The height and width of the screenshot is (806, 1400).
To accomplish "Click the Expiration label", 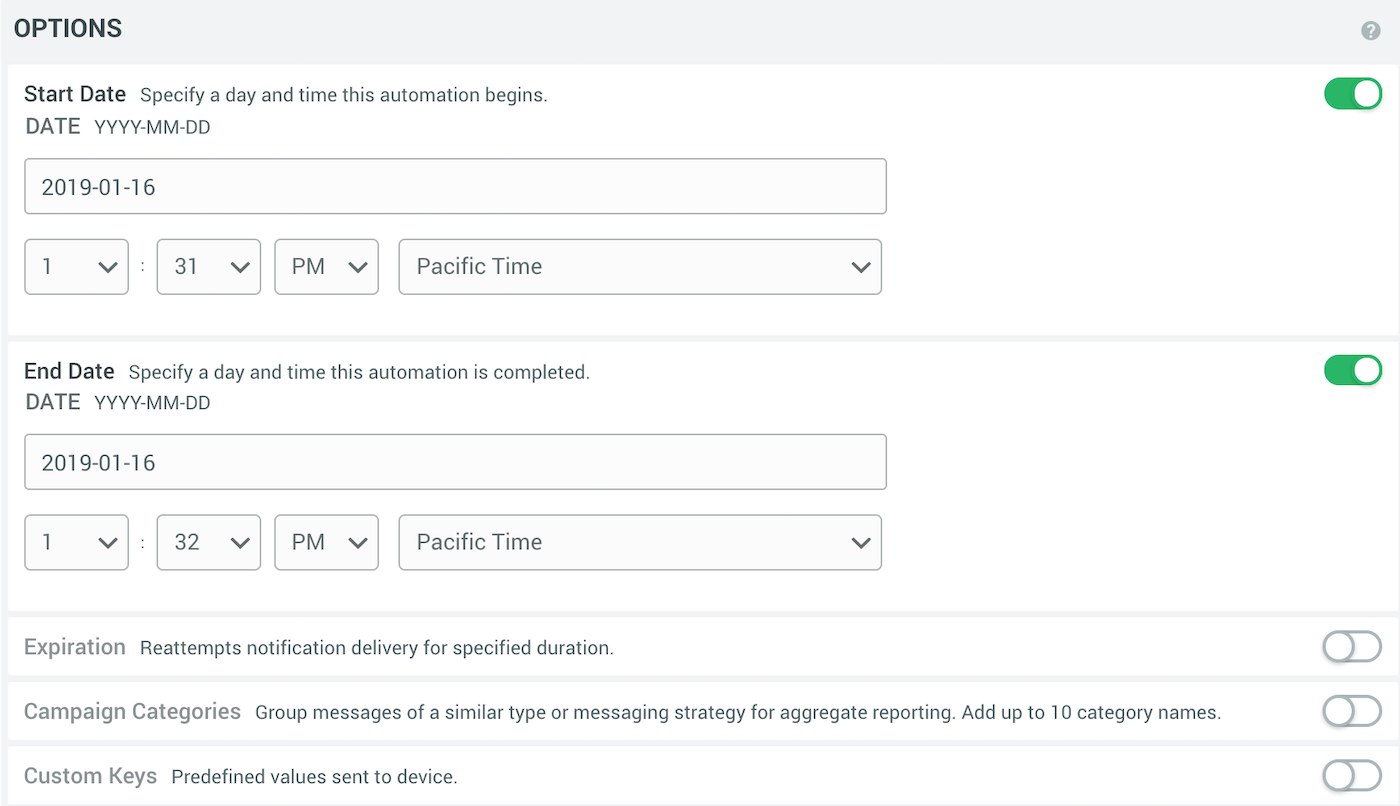I will (75, 647).
